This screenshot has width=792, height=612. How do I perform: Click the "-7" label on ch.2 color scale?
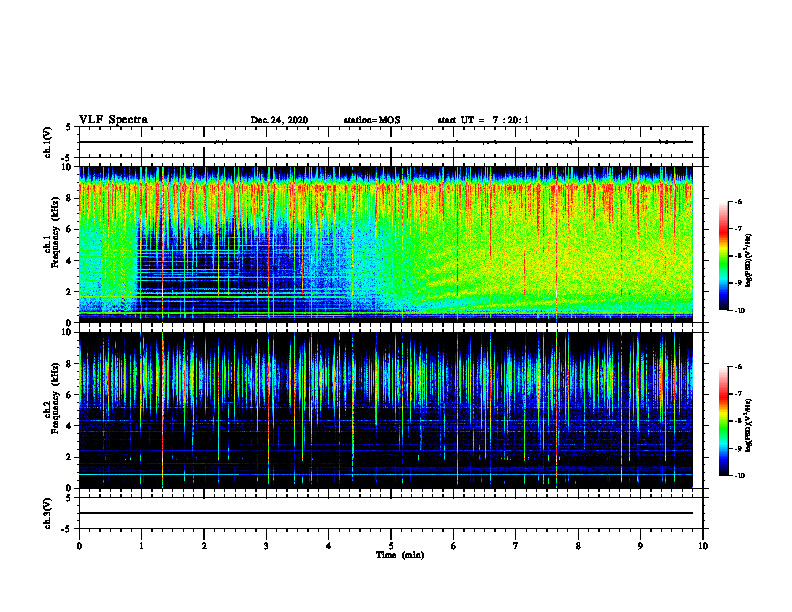click(x=738, y=394)
